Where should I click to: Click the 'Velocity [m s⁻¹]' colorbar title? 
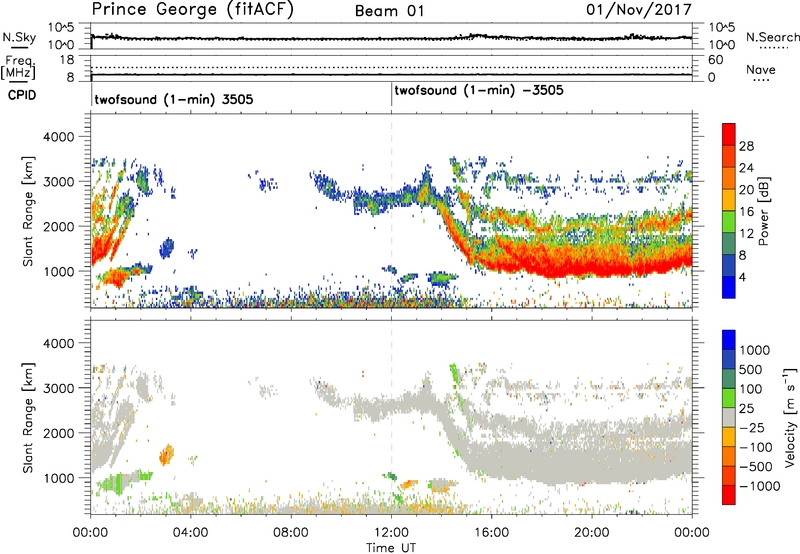coord(790,417)
